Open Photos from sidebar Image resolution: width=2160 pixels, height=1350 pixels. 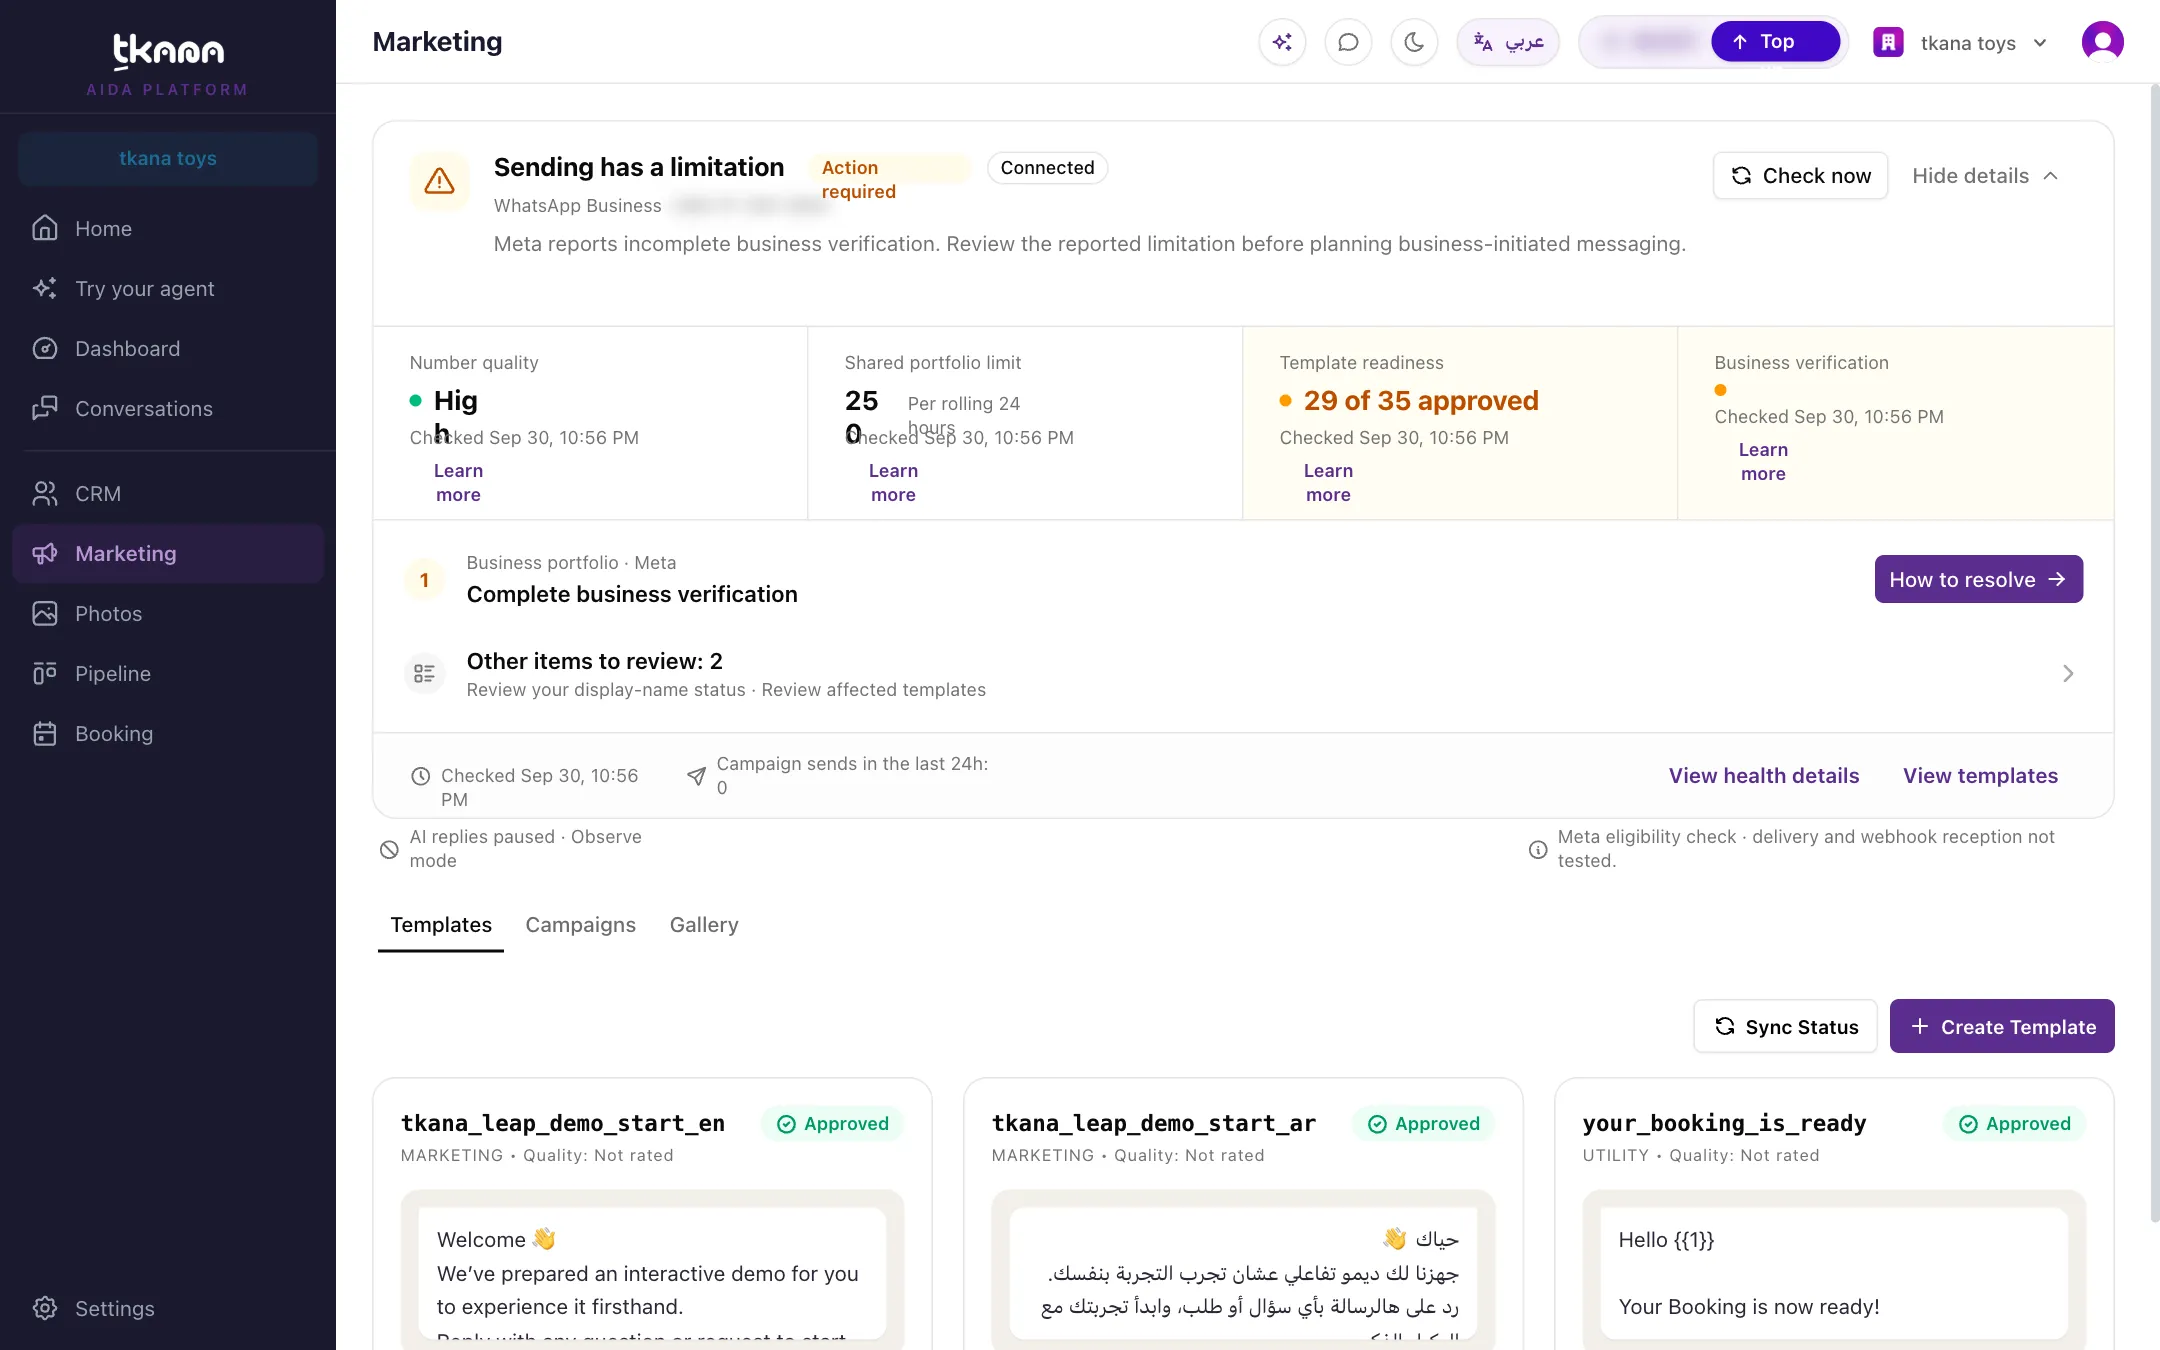pyautogui.click(x=168, y=614)
